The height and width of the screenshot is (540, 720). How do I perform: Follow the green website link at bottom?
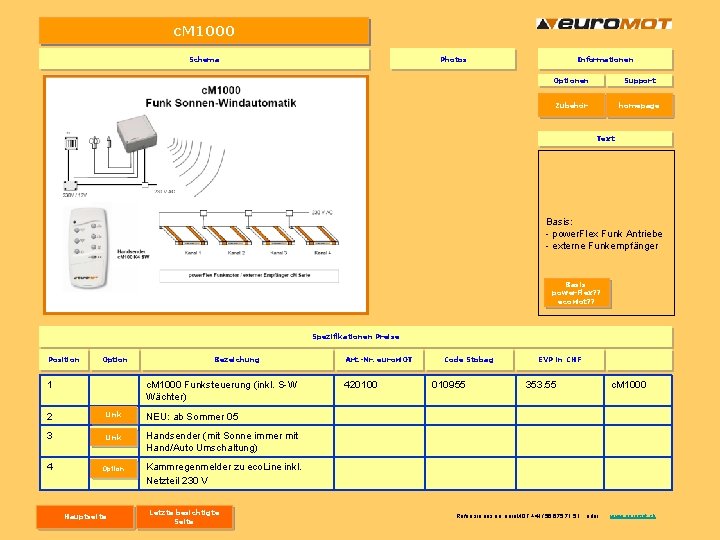(x=633, y=516)
